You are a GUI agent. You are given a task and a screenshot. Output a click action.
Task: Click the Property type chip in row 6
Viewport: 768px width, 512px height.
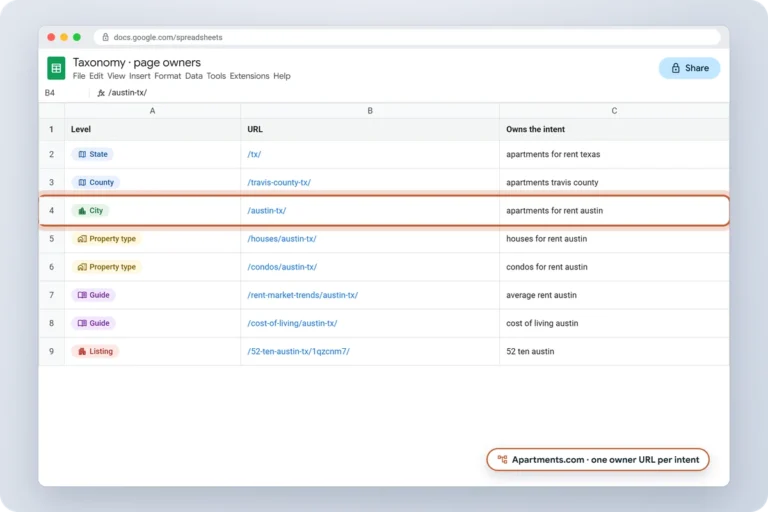(107, 267)
